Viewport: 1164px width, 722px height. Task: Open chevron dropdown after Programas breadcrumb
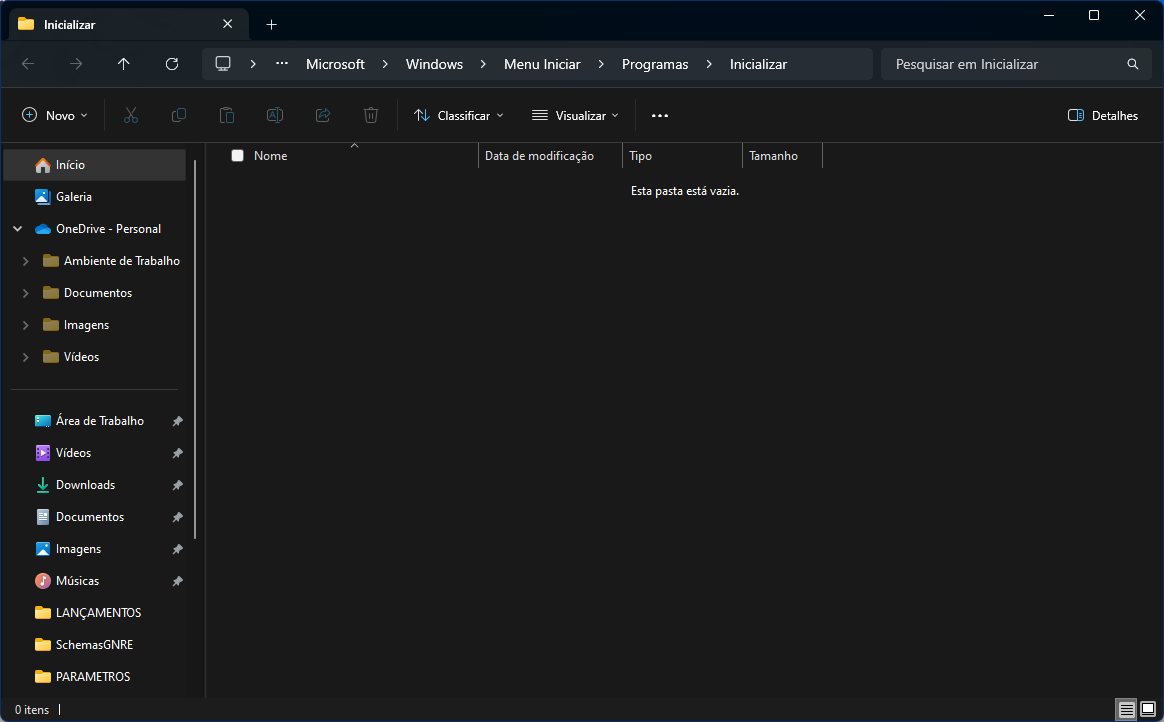(x=709, y=64)
